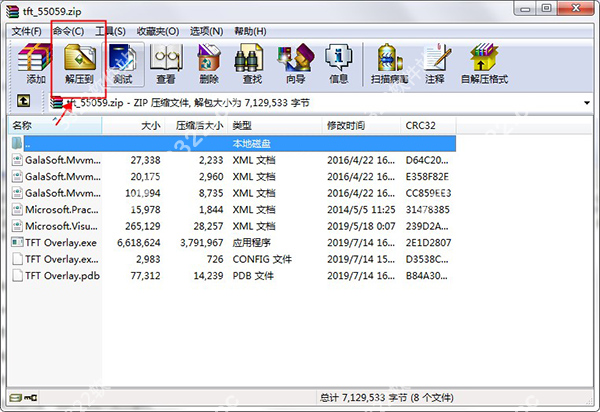Click size value 6,618,624
Viewport: 600px width, 412px height.
[139, 243]
